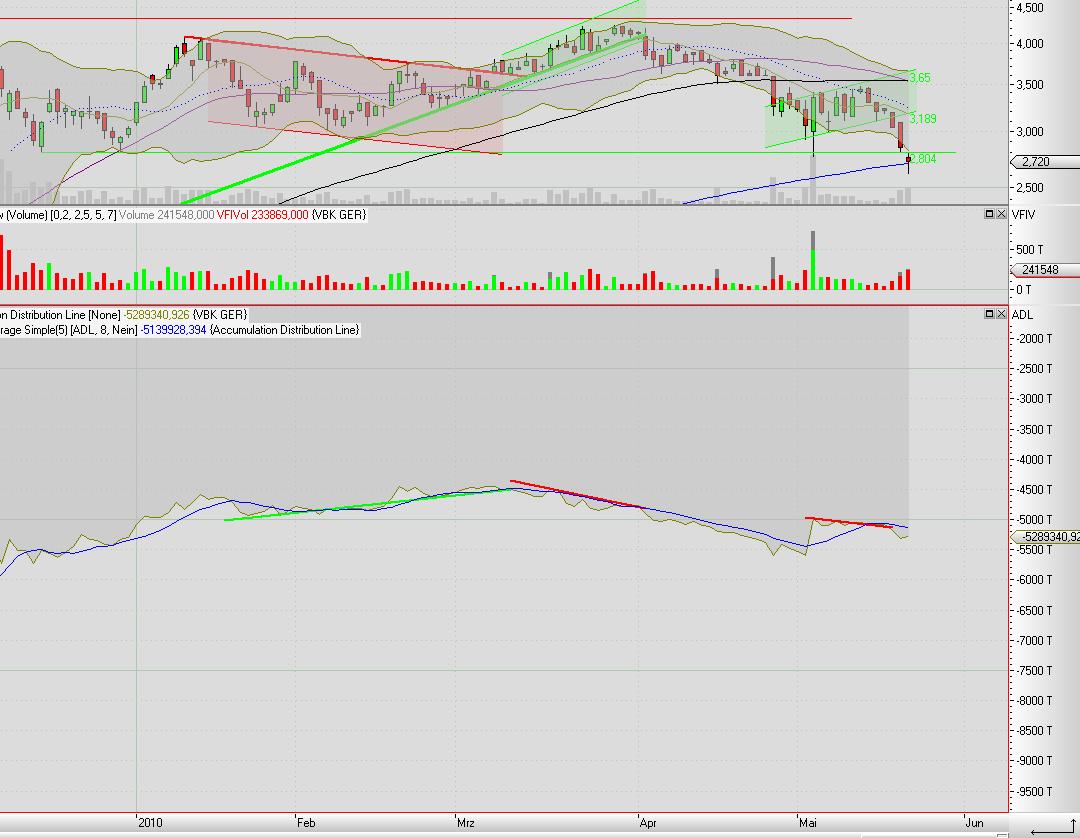Click the Jun date axis label
1080x838 pixels.
(974, 822)
